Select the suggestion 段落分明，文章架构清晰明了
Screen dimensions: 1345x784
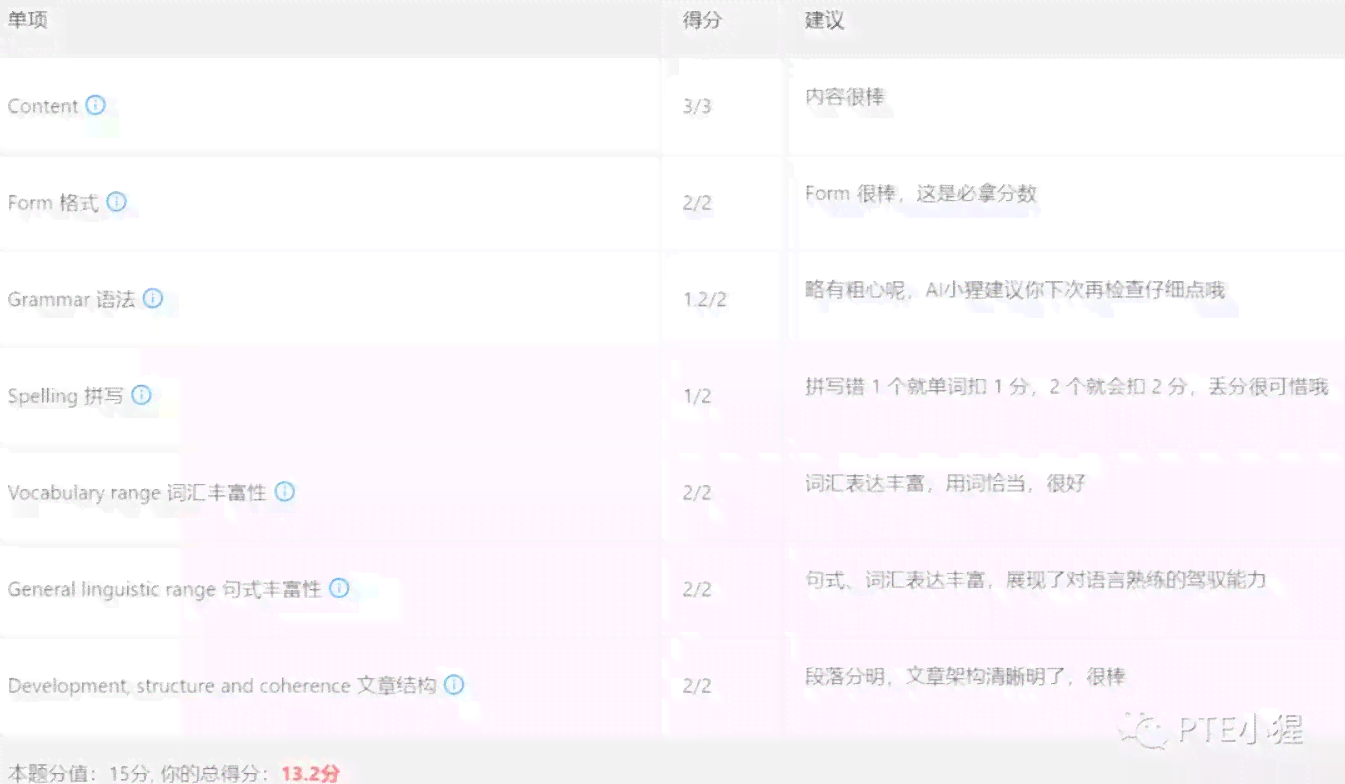pyautogui.click(x=965, y=676)
